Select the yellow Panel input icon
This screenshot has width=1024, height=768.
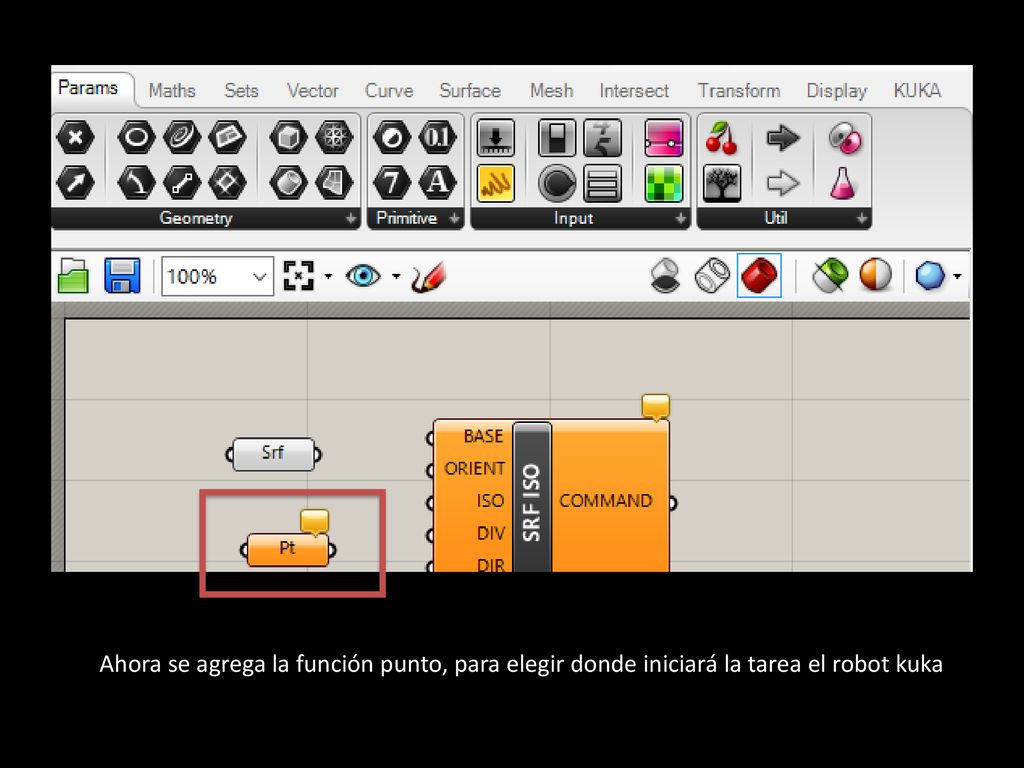(x=496, y=182)
